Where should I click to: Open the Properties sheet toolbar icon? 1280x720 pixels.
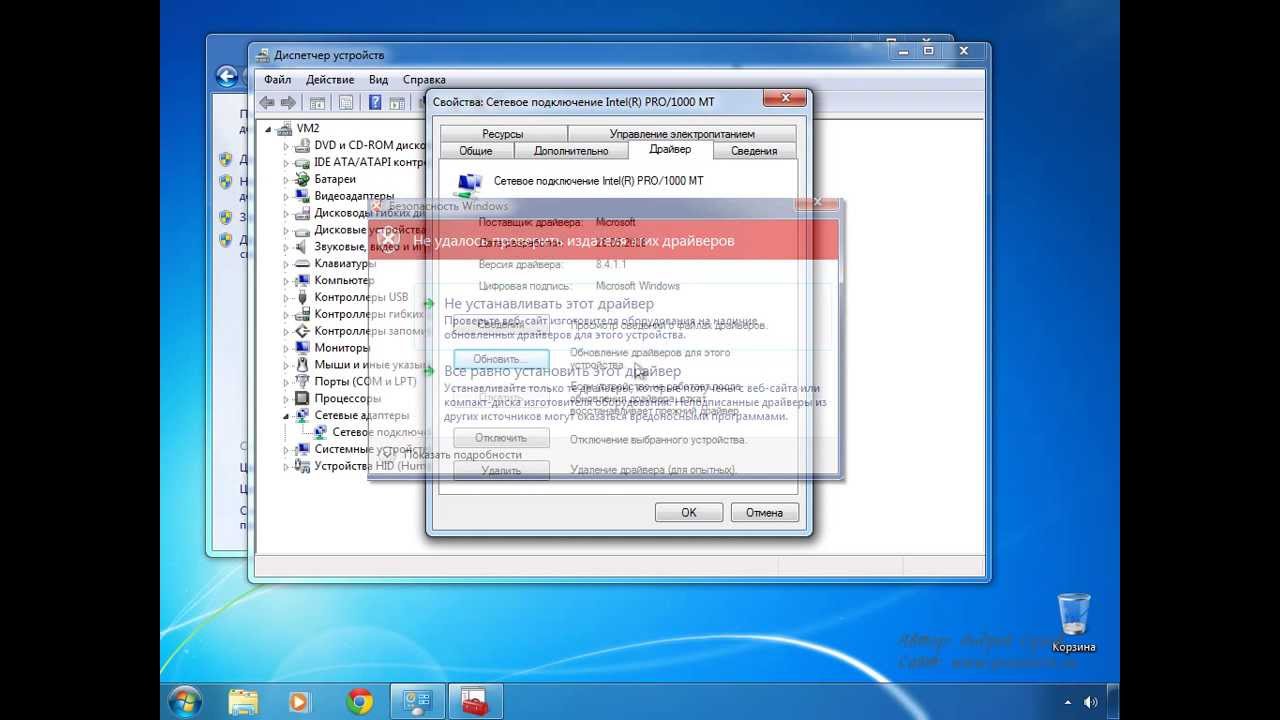click(346, 102)
